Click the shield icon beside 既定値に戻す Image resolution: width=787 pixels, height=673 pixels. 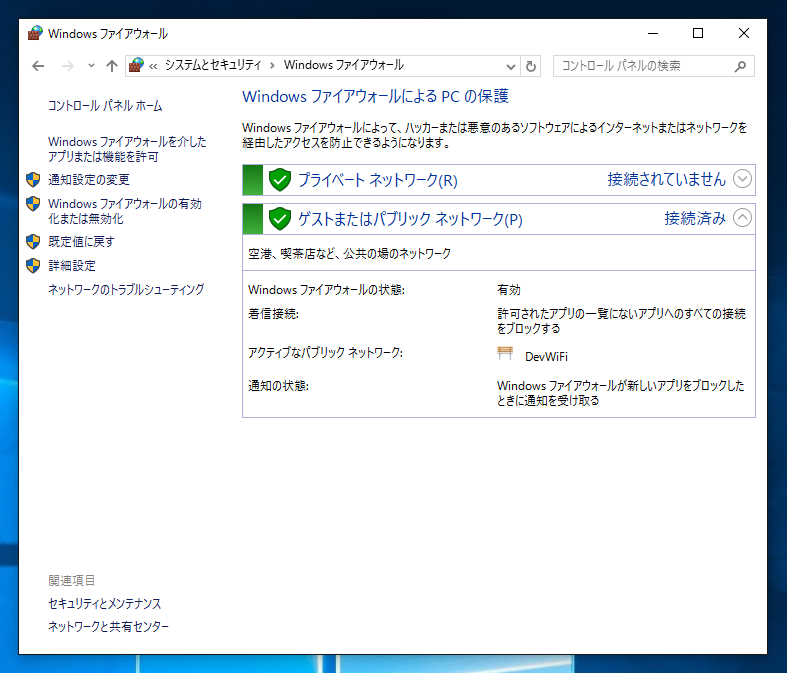pos(33,242)
